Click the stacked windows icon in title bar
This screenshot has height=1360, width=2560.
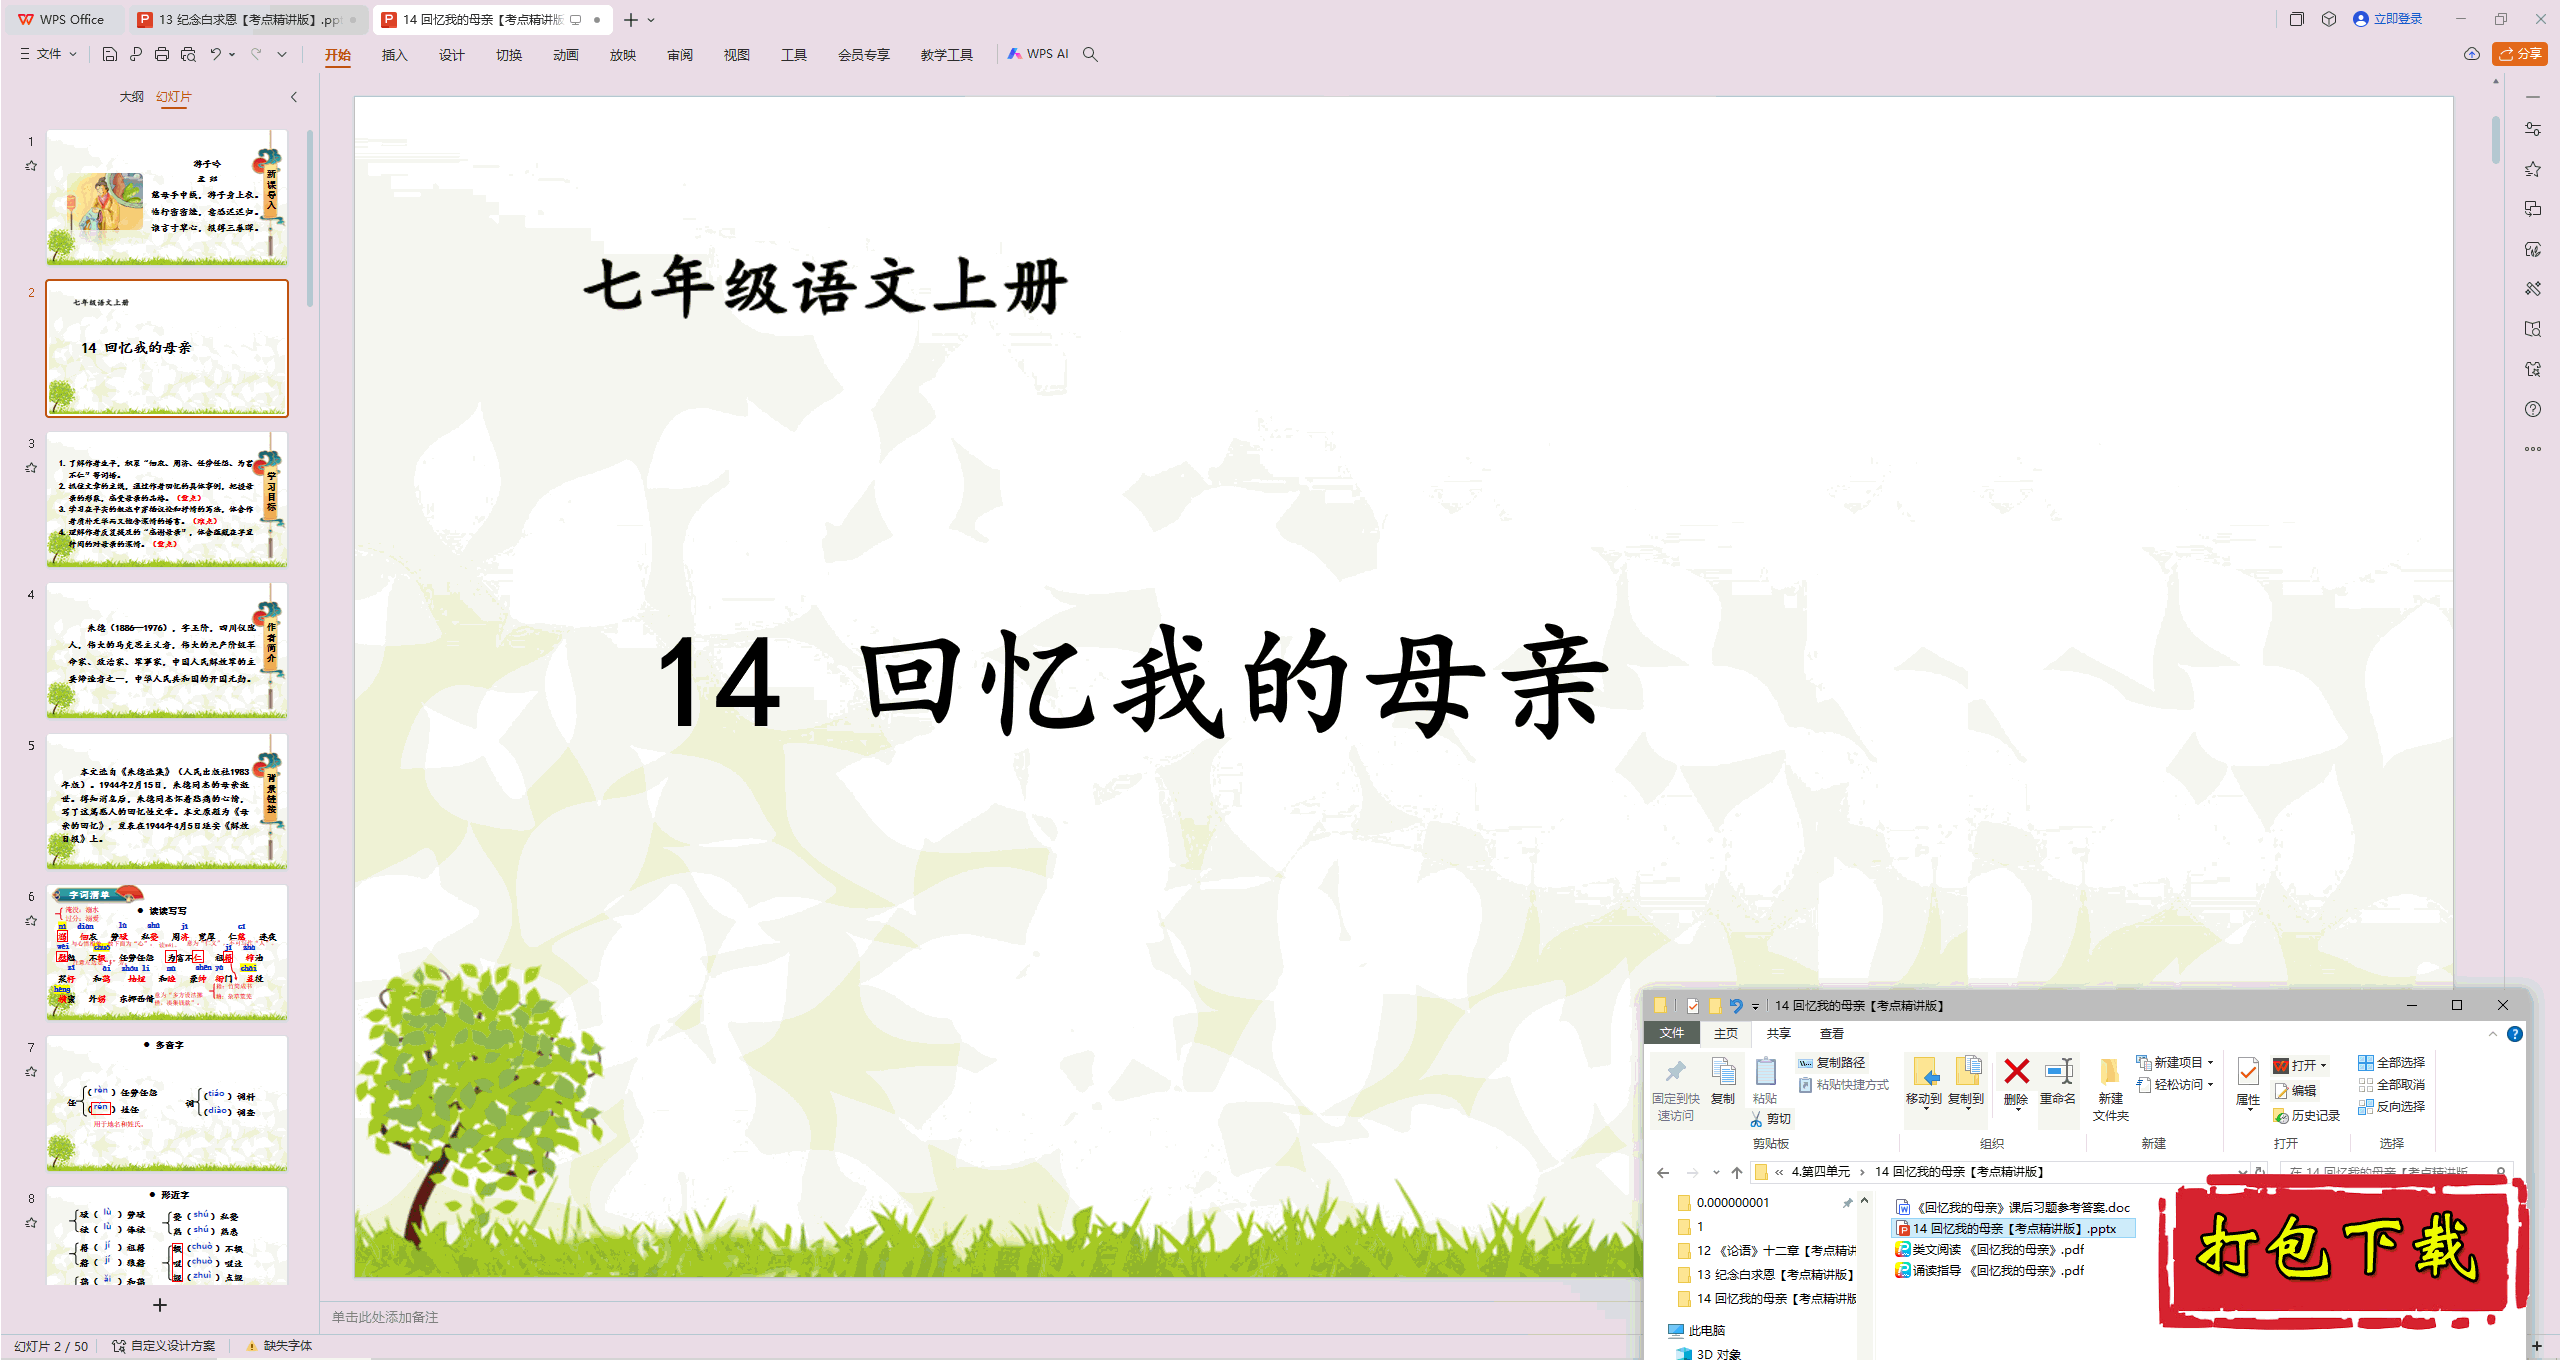pos(2297,19)
